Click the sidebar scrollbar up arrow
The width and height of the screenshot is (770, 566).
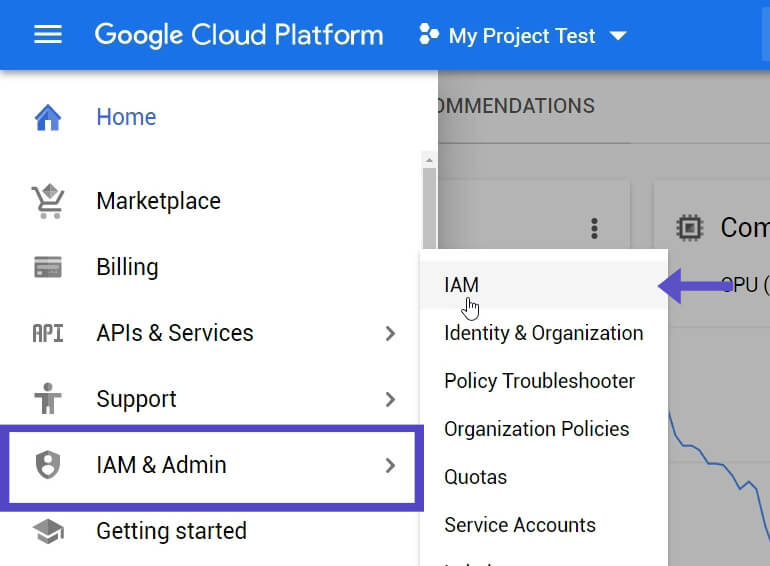[429, 160]
